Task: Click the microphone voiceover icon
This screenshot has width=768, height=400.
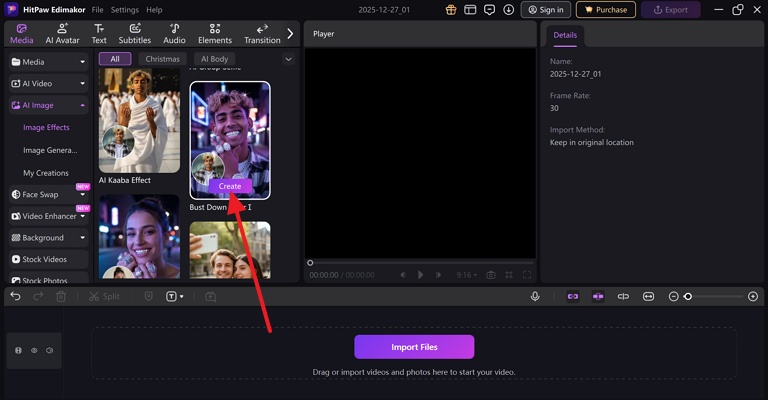Action: click(535, 296)
